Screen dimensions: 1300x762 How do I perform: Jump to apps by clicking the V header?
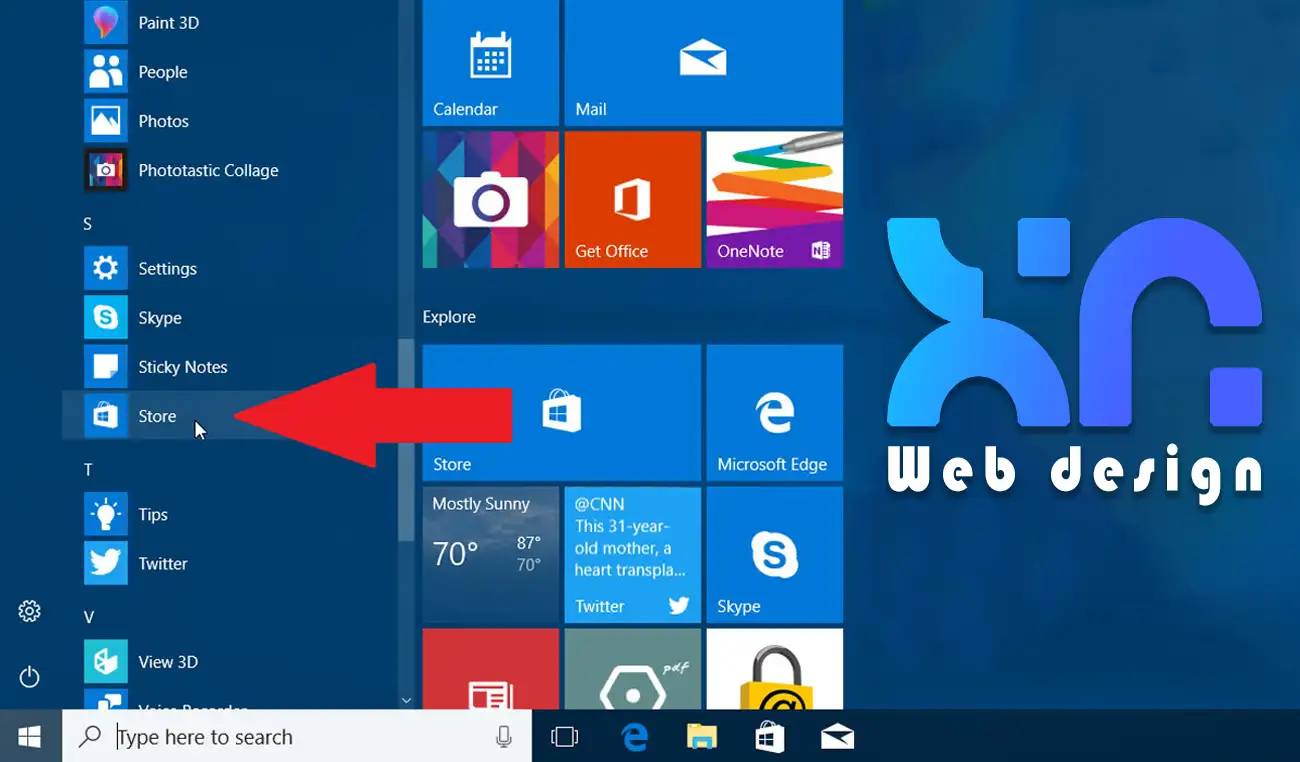pyautogui.click(x=88, y=615)
